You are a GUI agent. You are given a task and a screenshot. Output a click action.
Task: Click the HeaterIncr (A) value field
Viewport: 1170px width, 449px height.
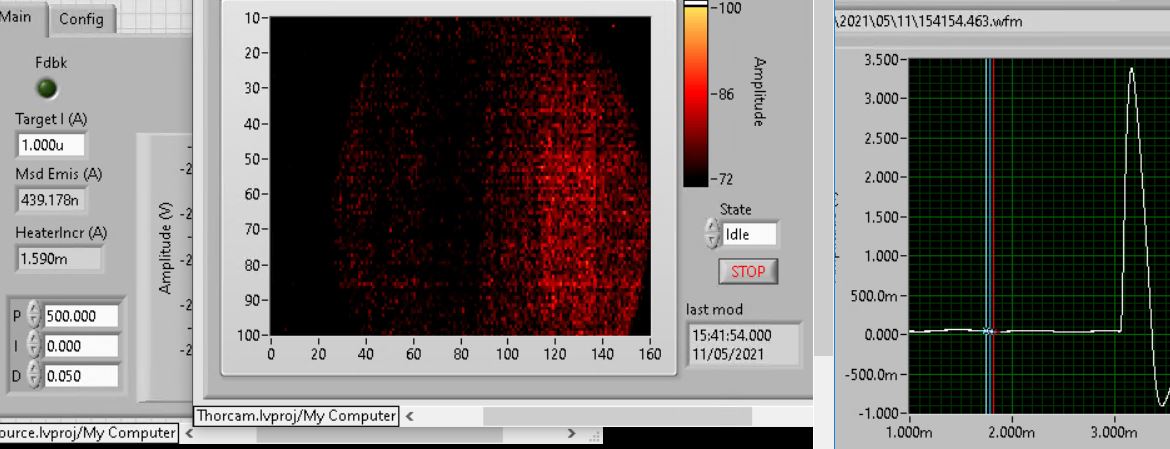coord(59,259)
